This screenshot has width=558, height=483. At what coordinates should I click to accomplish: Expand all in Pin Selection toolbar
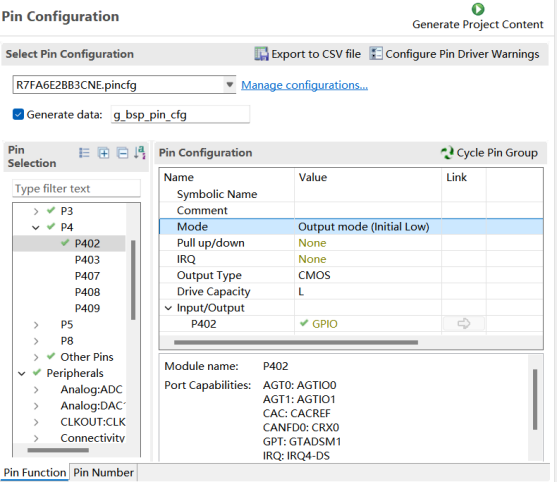pyautogui.click(x=104, y=153)
